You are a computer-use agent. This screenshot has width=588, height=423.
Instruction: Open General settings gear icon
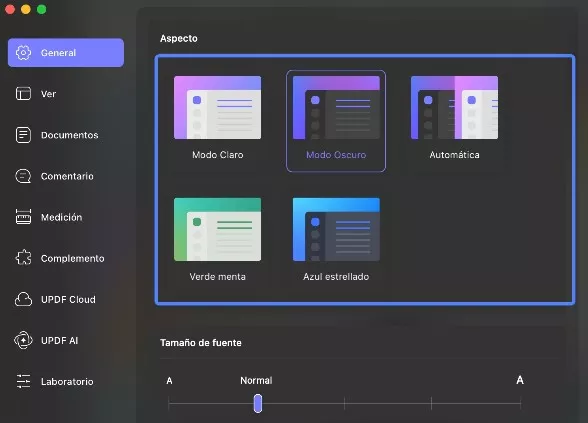23,52
